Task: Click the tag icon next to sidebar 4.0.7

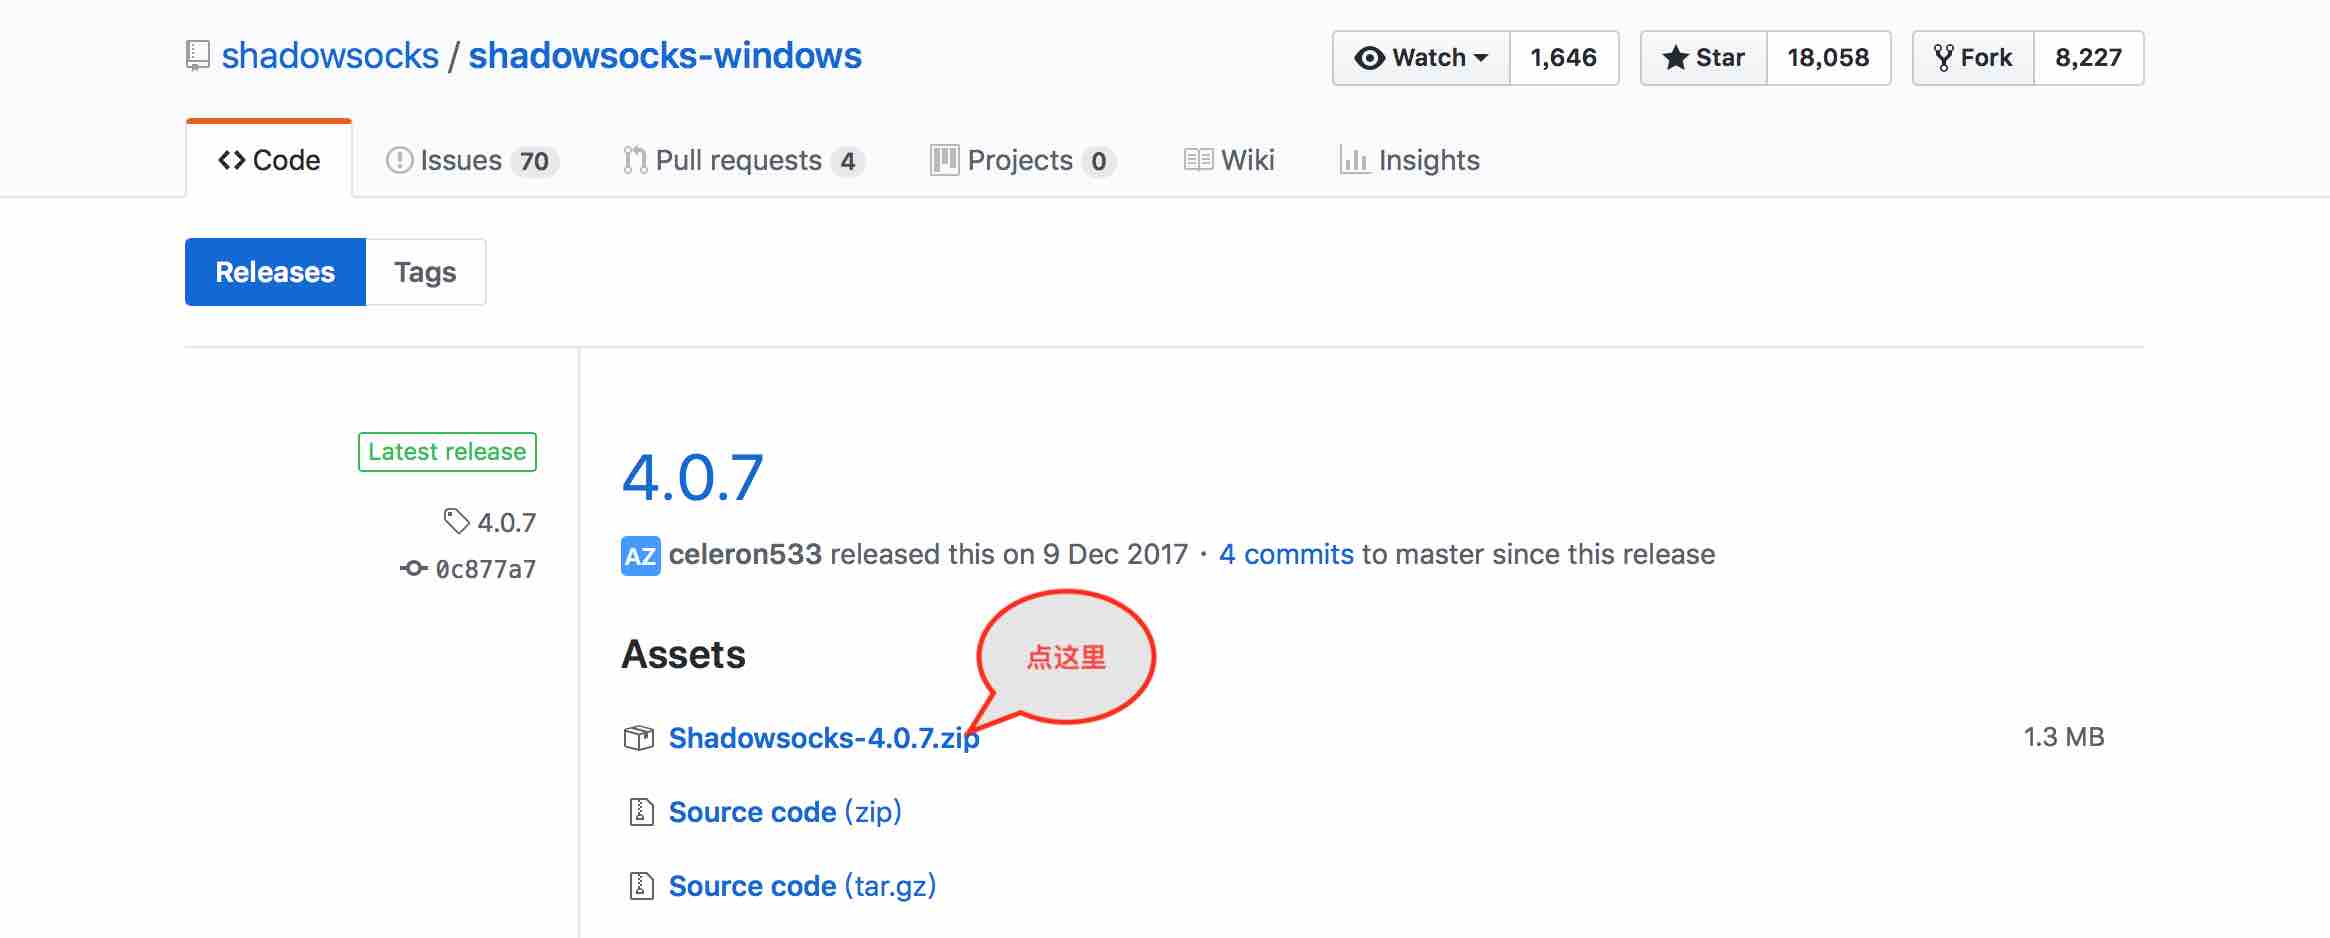Action: point(456,521)
